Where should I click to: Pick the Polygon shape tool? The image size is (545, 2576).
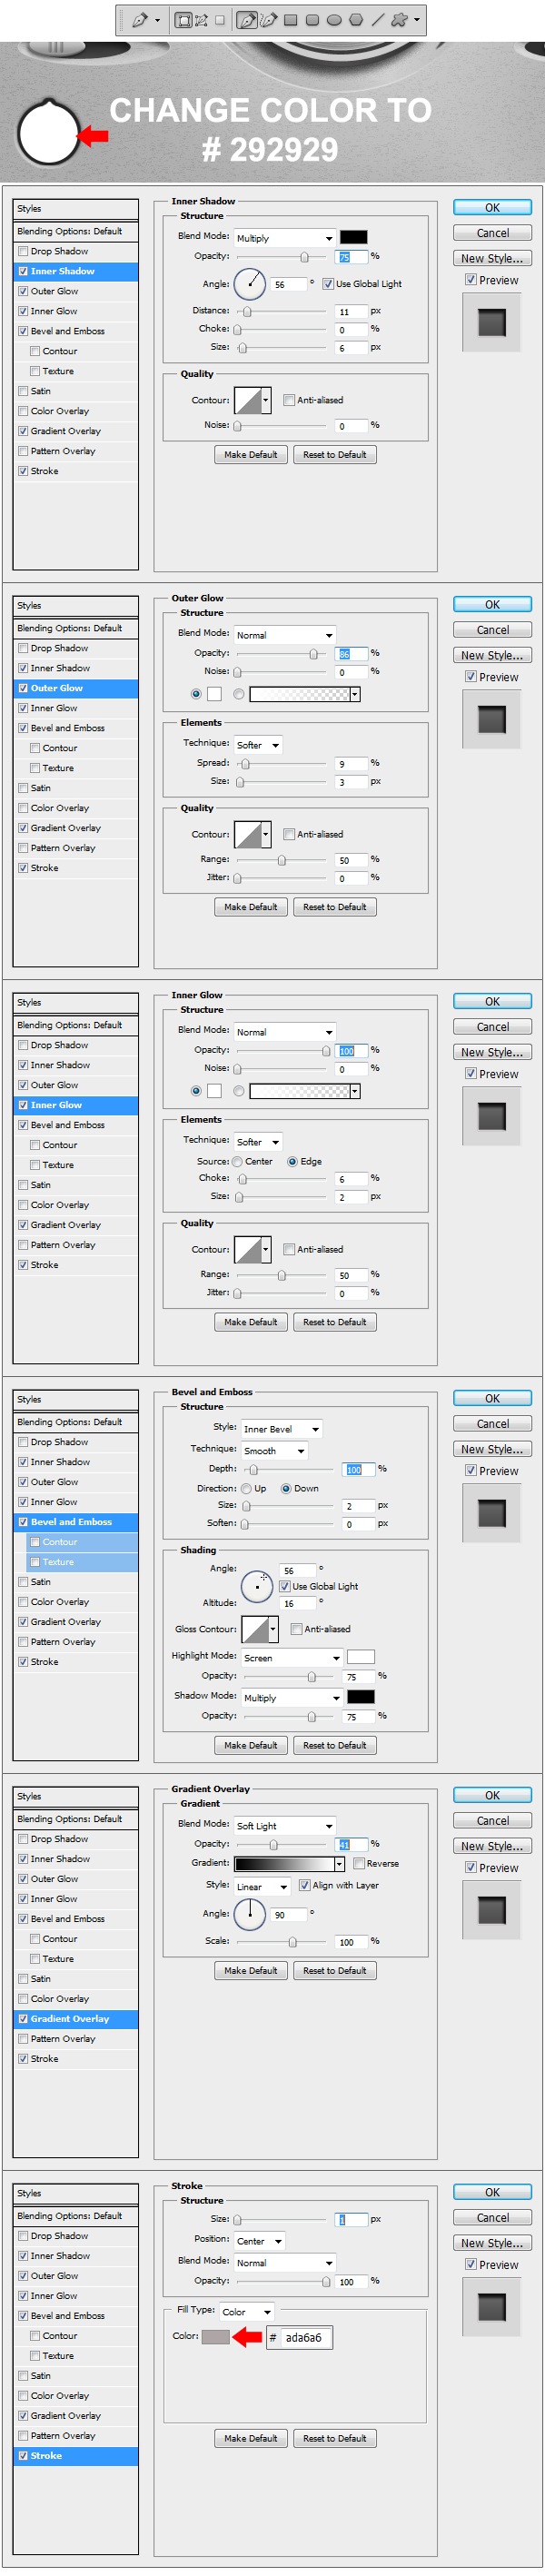point(356,20)
